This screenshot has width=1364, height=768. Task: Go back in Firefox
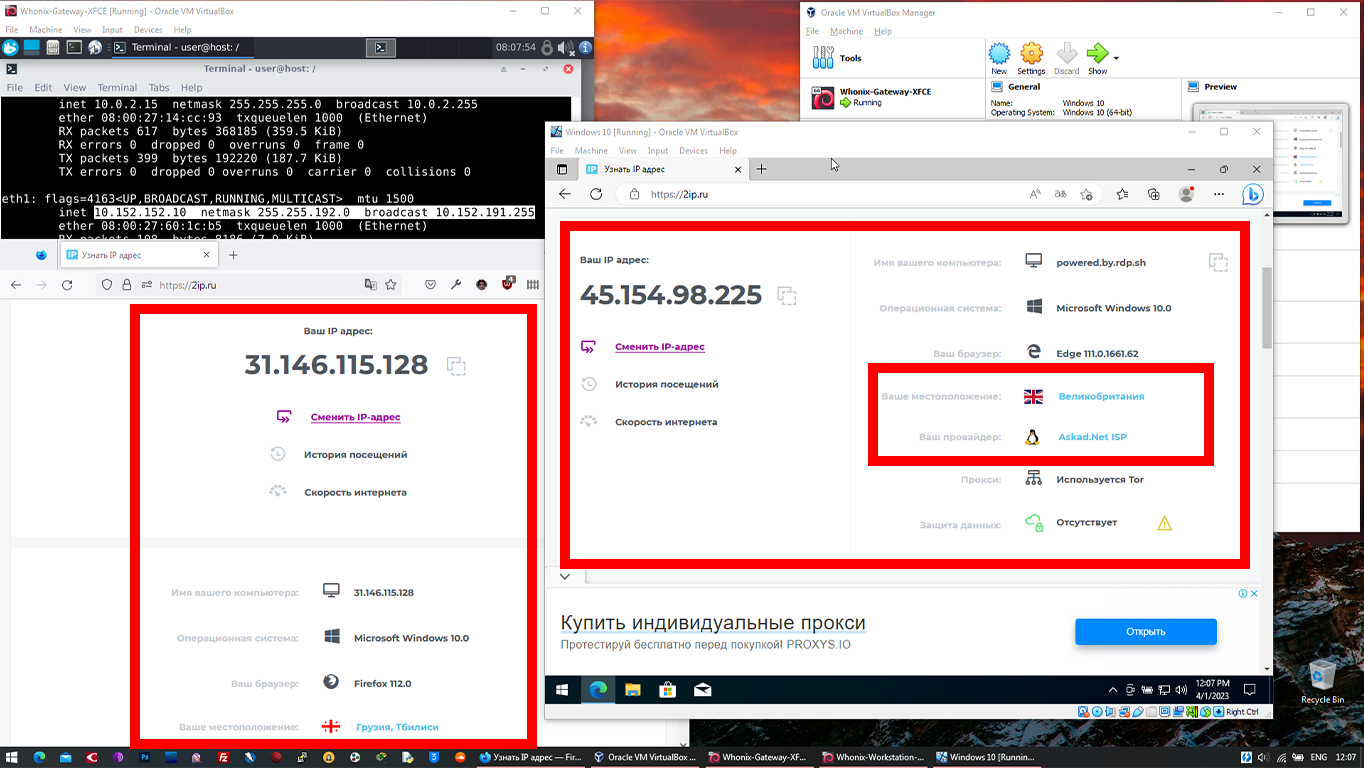click(16, 285)
